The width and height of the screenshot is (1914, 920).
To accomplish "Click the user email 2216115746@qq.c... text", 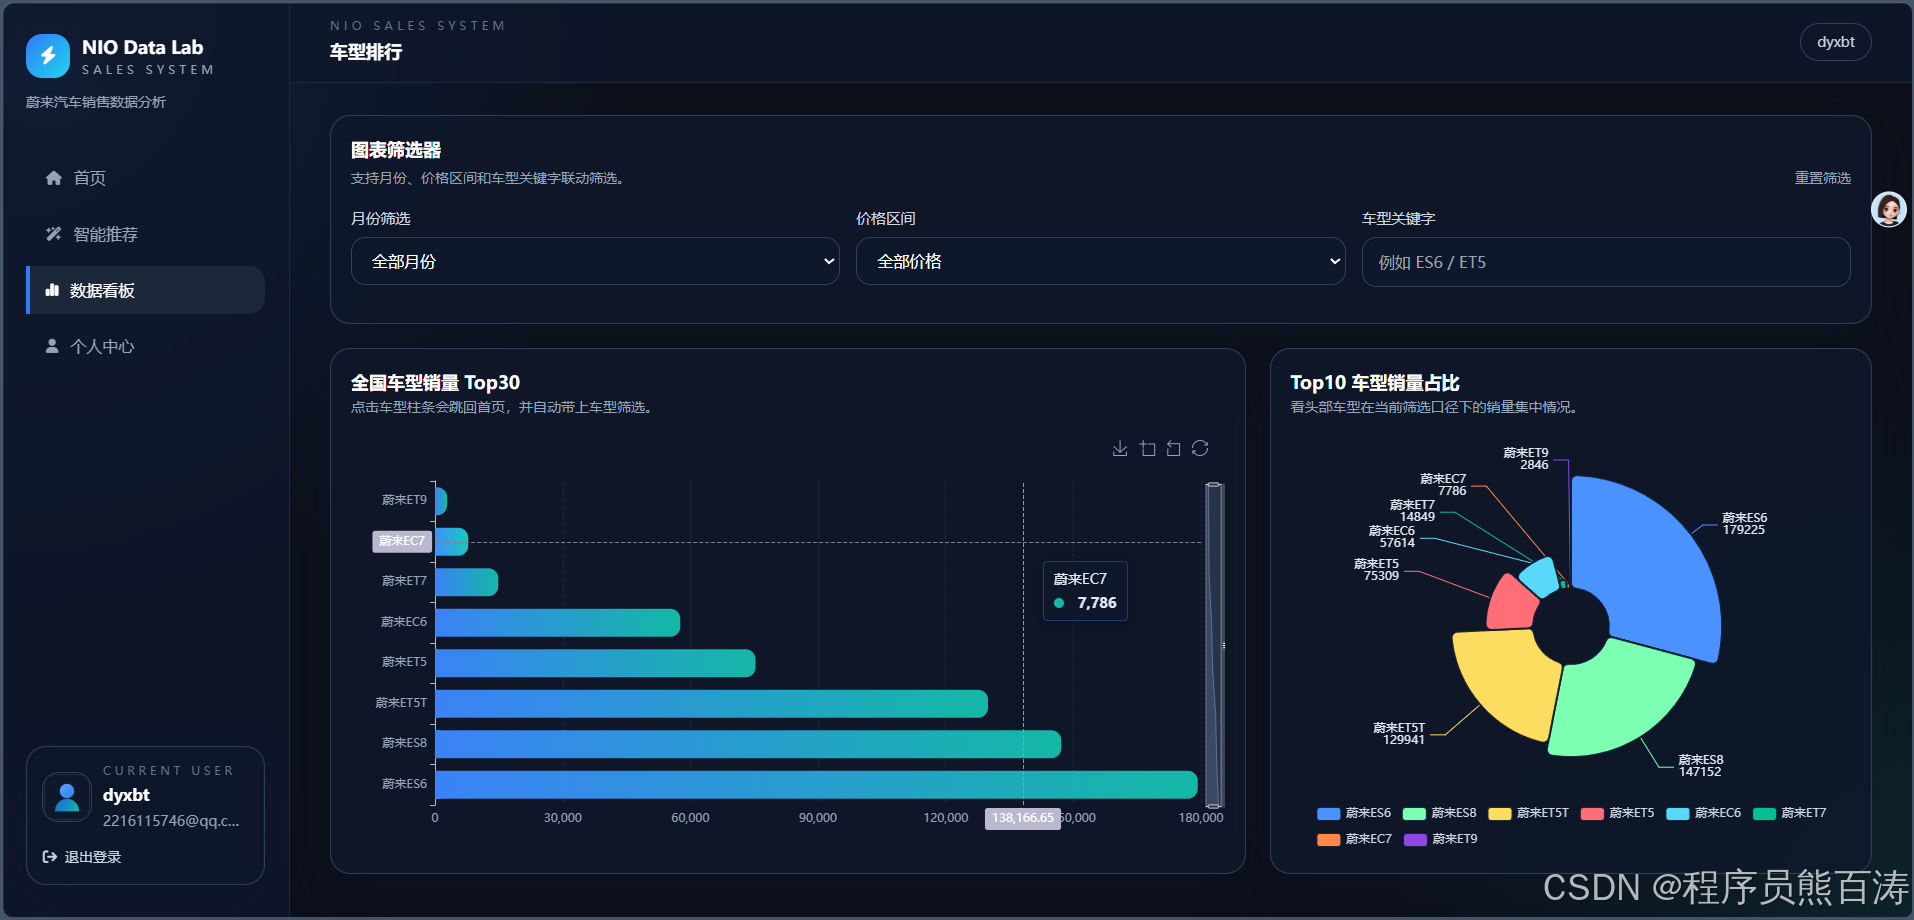I will [x=171, y=821].
